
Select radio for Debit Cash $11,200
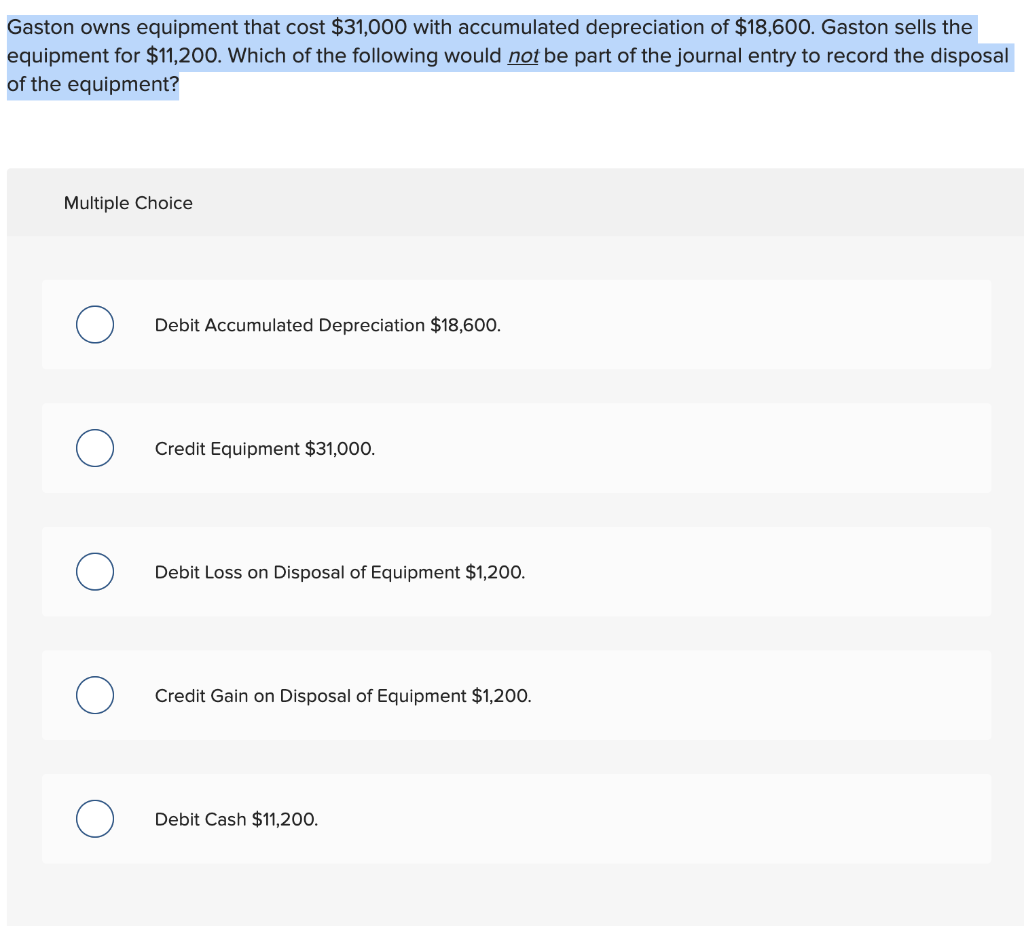click(95, 818)
